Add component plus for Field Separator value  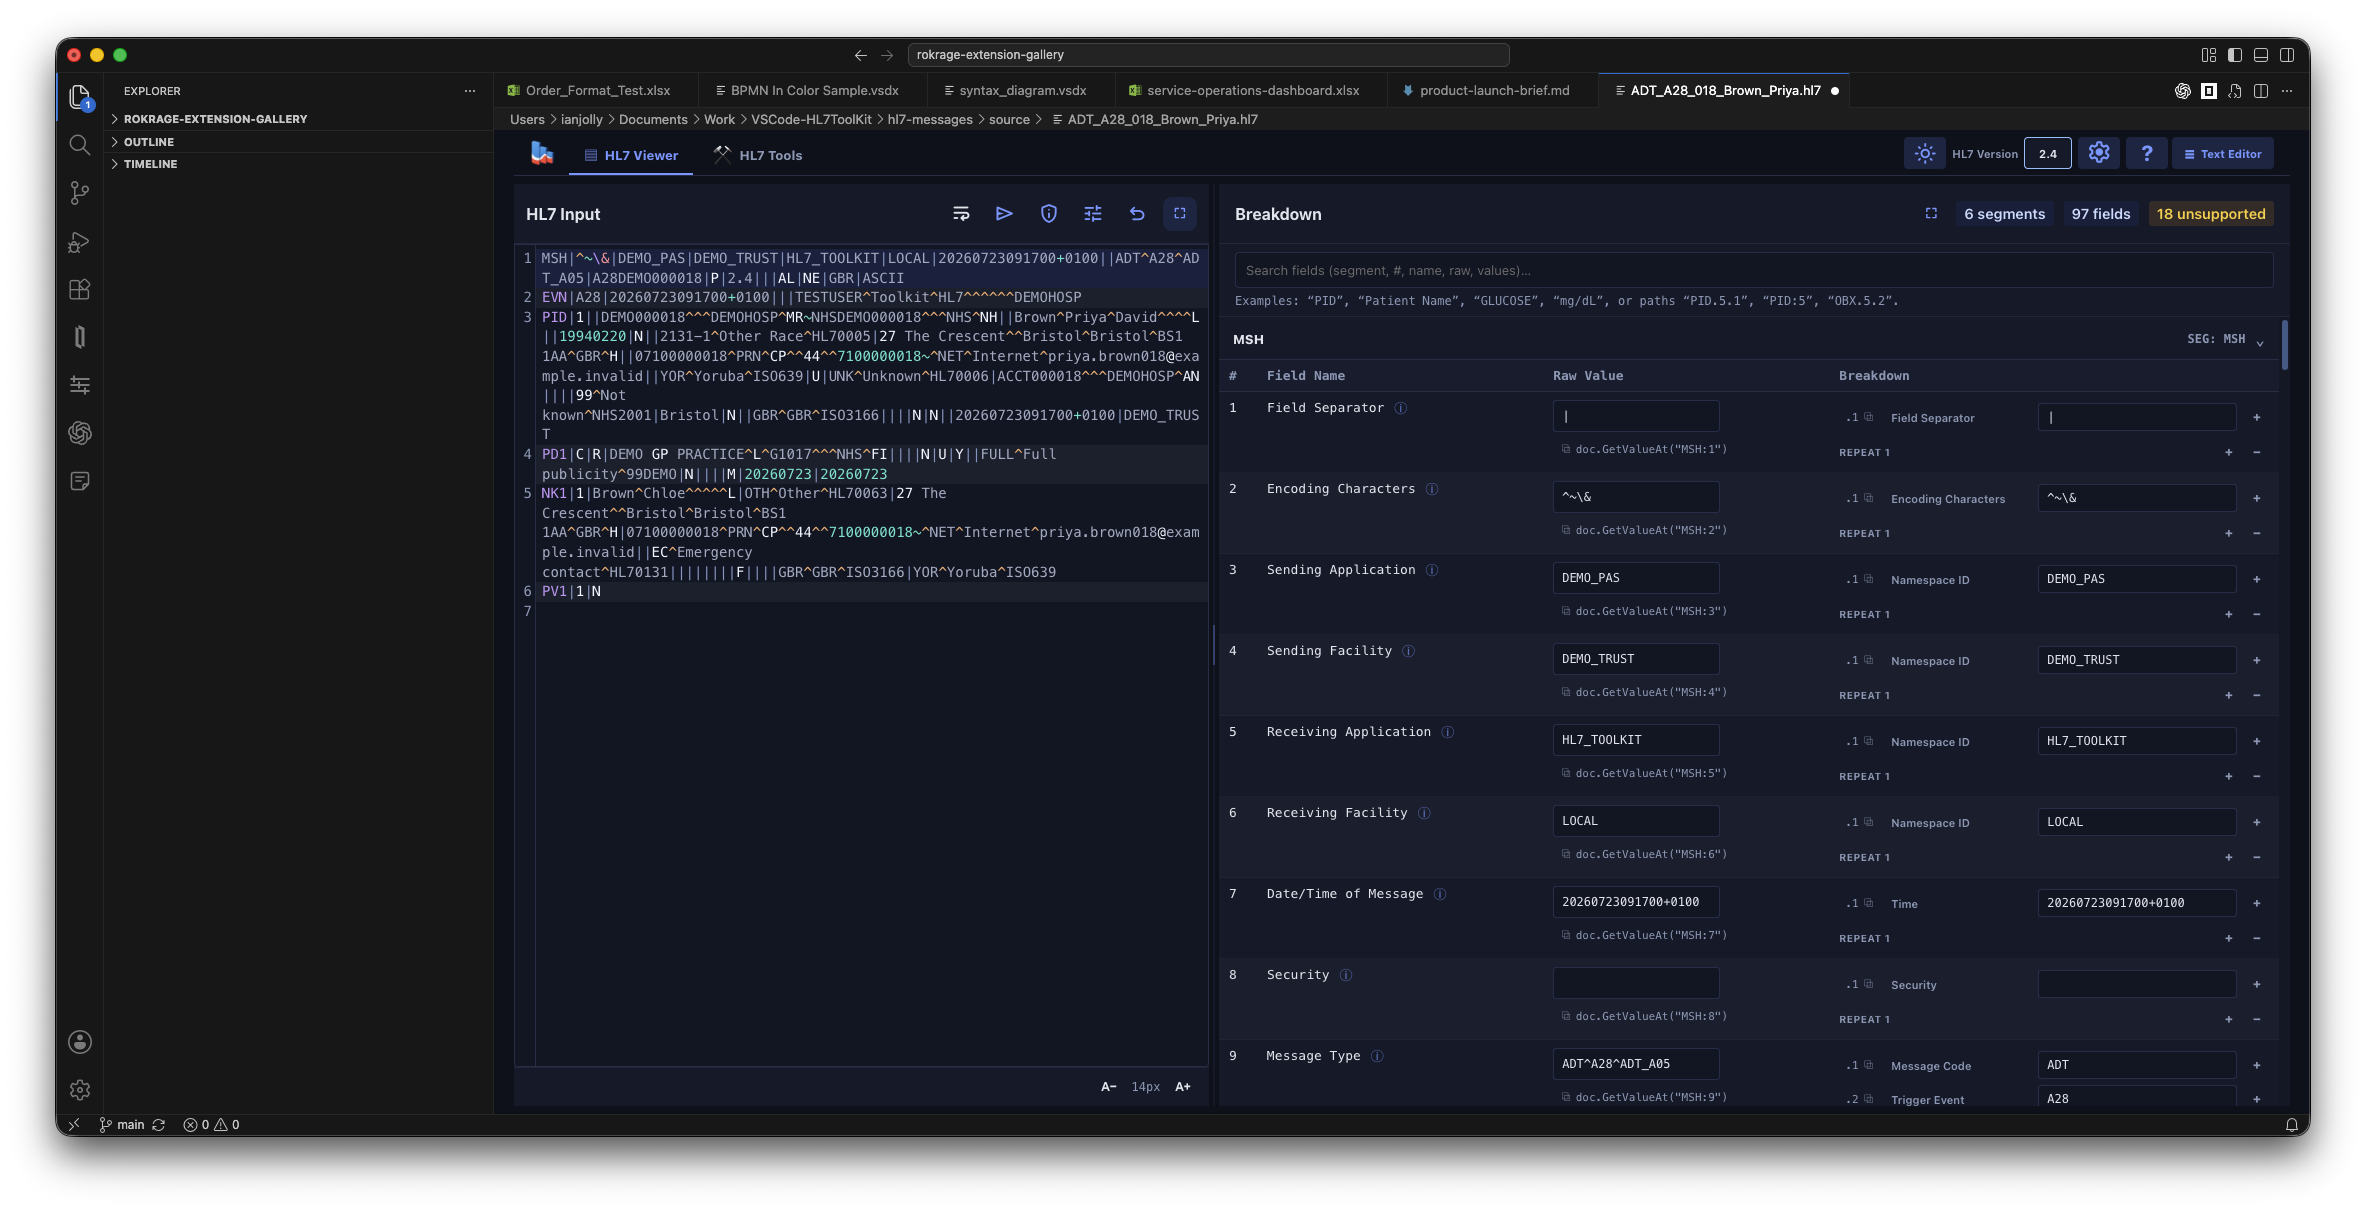pos(2257,417)
